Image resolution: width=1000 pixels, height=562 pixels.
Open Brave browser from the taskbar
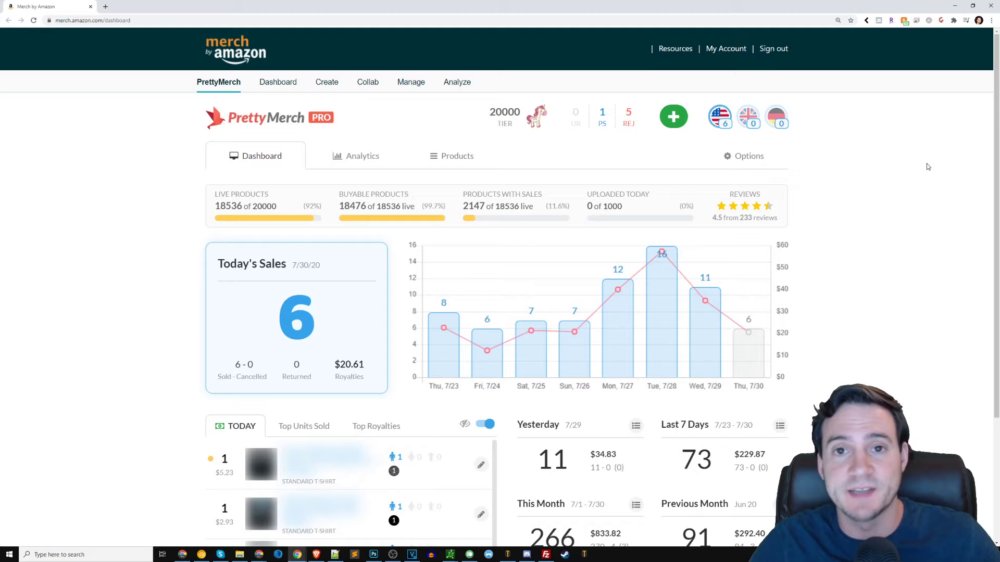(x=316, y=554)
